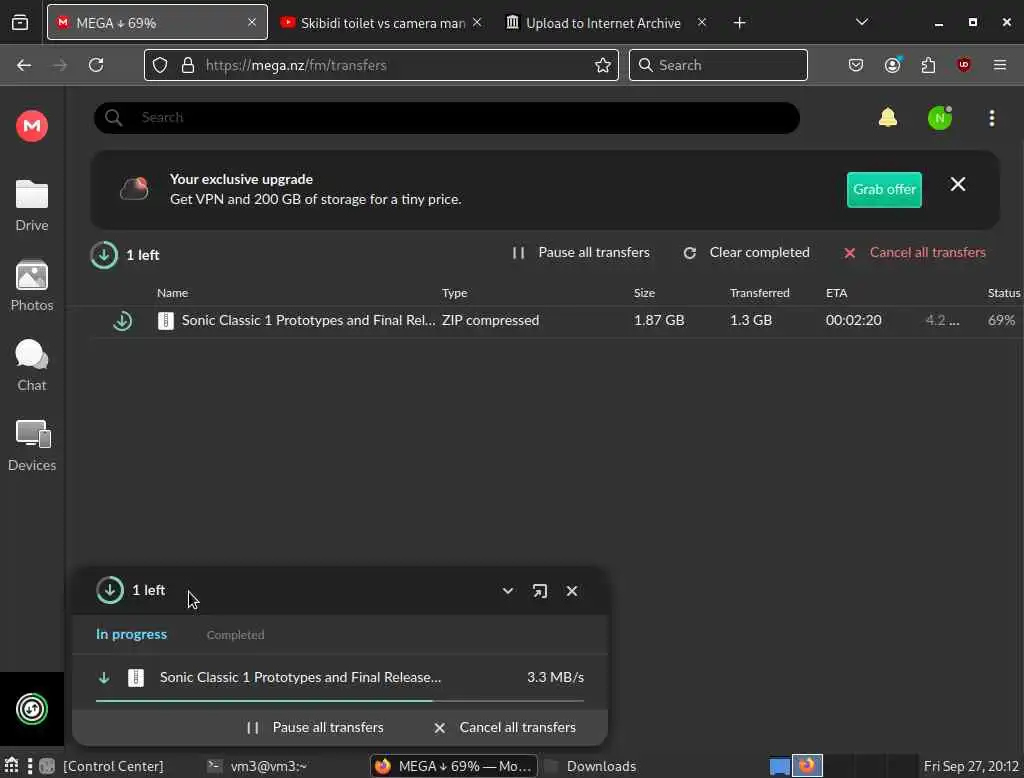Select the tracking protection shield icon
The image size is (1024, 778).
[x=160, y=65]
